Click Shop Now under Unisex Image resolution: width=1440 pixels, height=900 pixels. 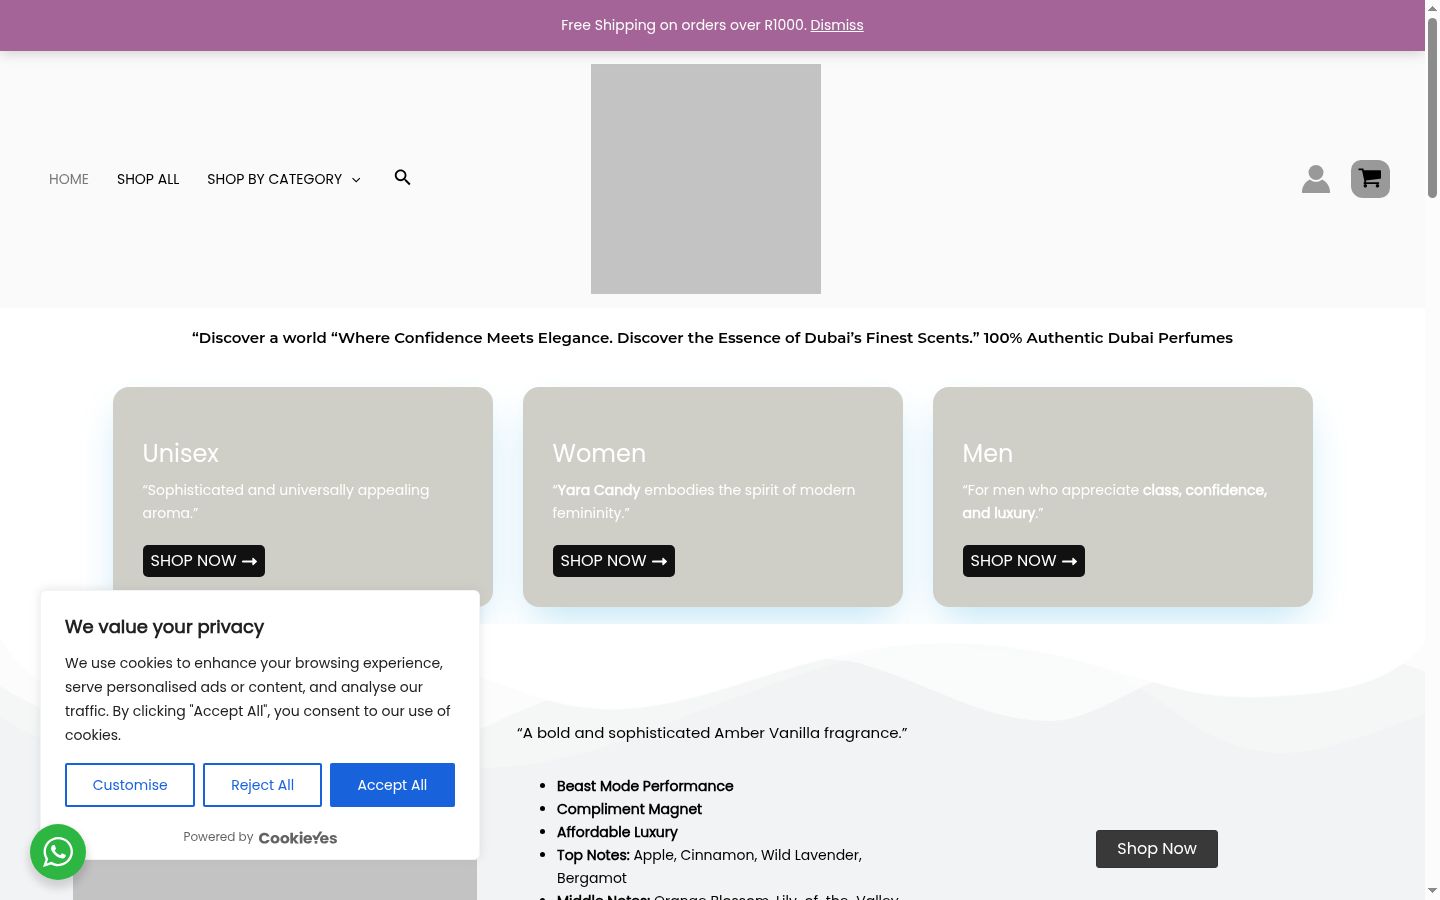pyautogui.click(x=204, y=561)
